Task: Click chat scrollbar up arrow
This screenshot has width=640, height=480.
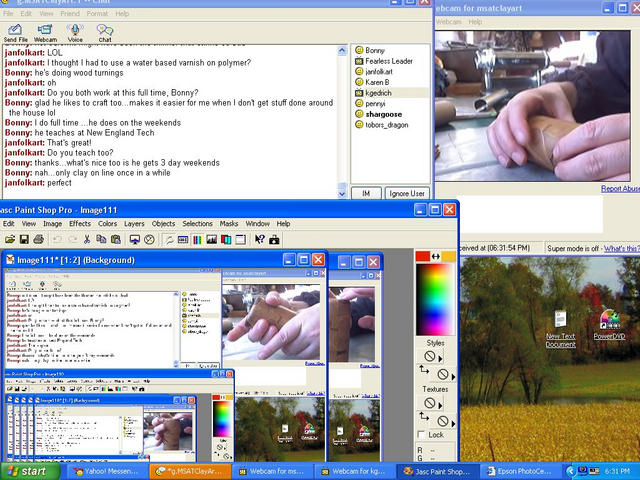Action: (342, 50)
